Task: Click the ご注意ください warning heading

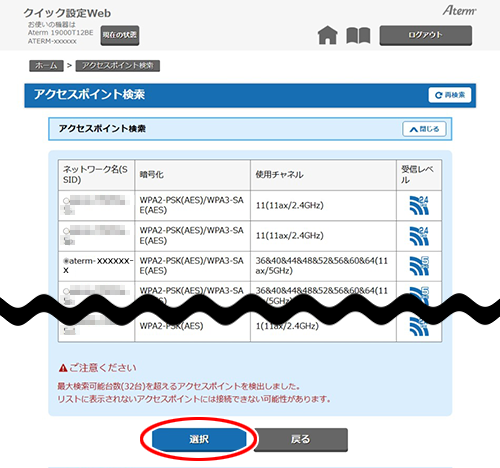Action: coord(97,368)
